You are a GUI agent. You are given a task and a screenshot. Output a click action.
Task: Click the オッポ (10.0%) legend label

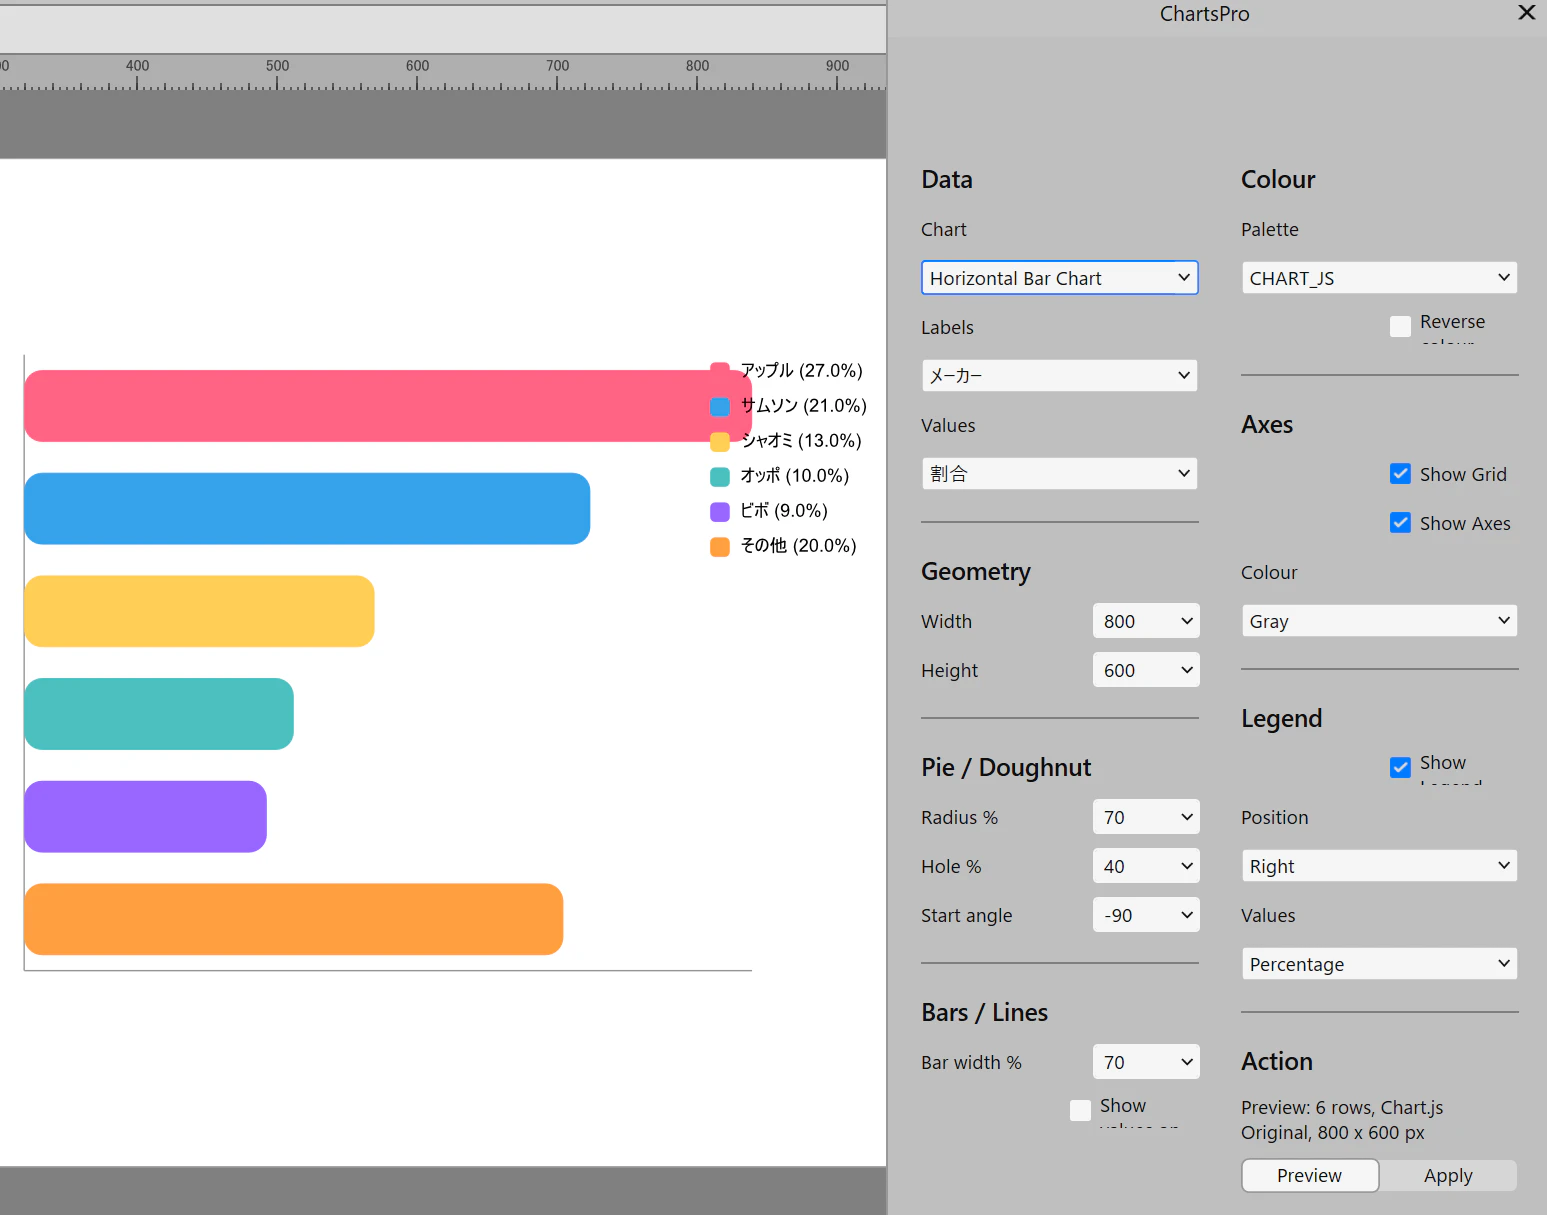coord(795,475)
